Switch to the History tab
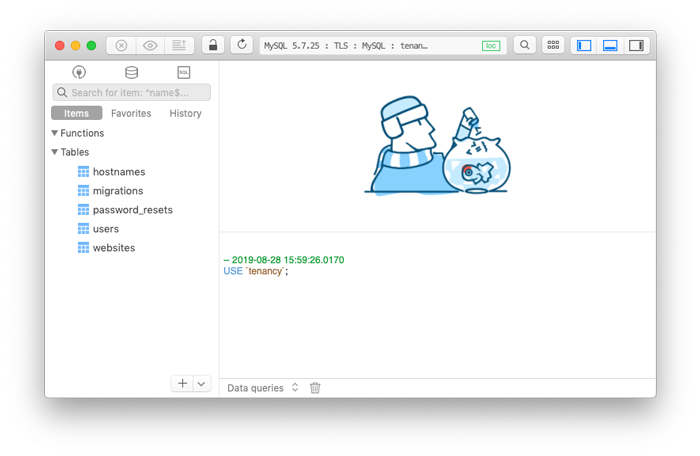Screen dimensions: 700x456 pos(185,113)
